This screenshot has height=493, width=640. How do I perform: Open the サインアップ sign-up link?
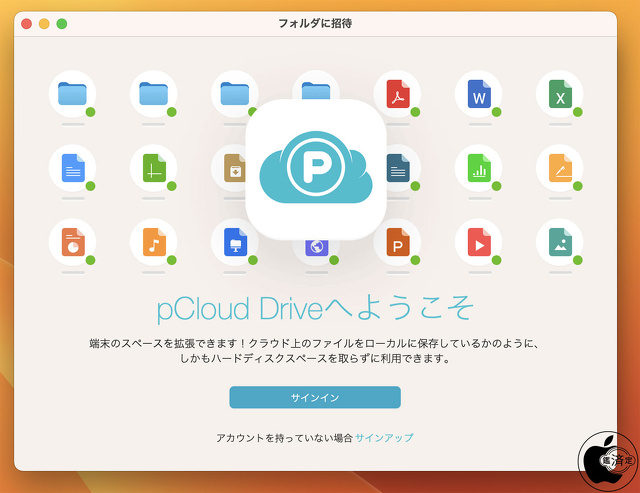(384, 438)
